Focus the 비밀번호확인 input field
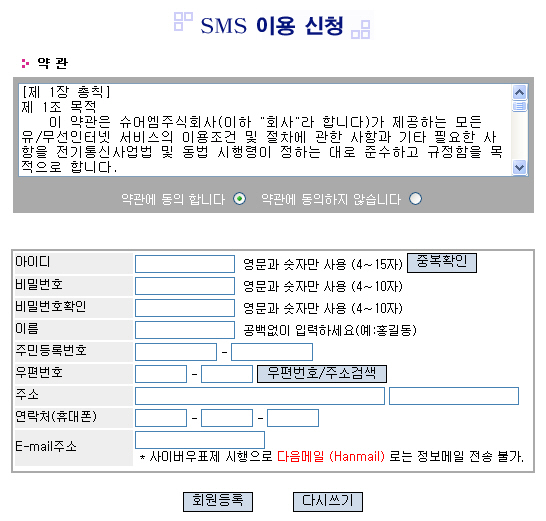The width and height of the screenshot is (546, 521). (x=185, y=308)
